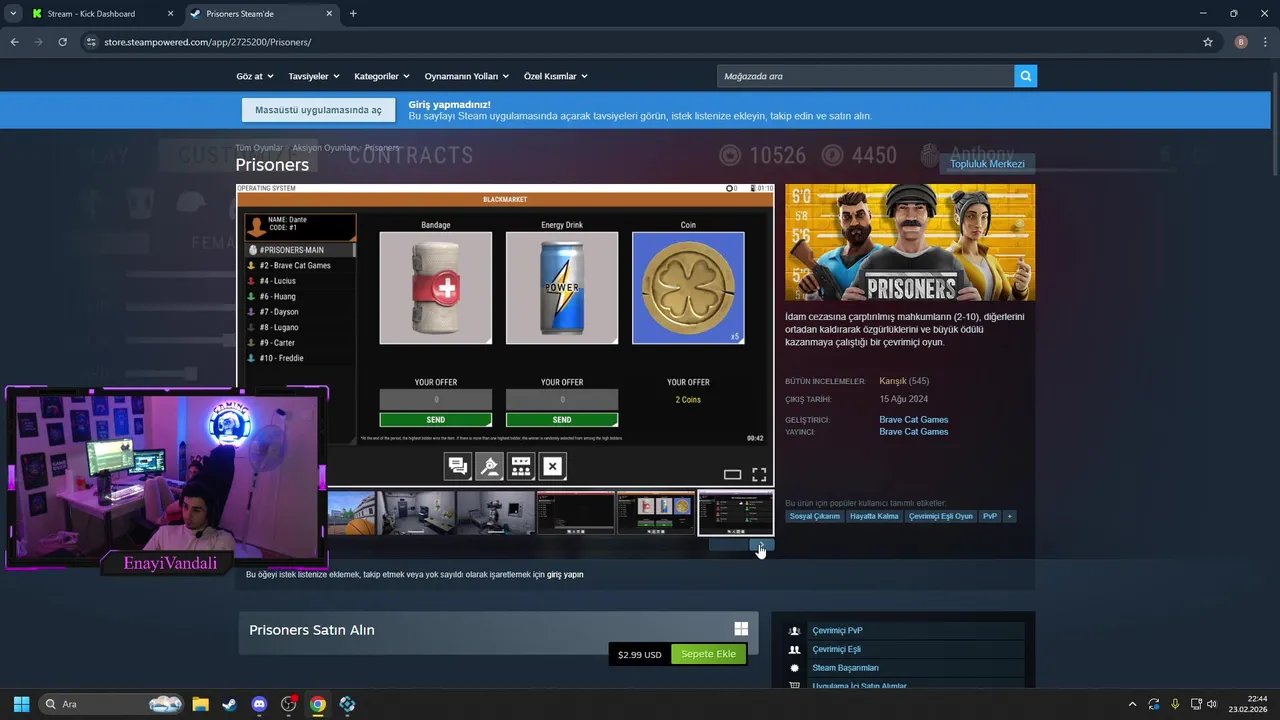1280x720 pixels.
Task: Open the Karışık reviews summary
Action: (x=892, y=381)
